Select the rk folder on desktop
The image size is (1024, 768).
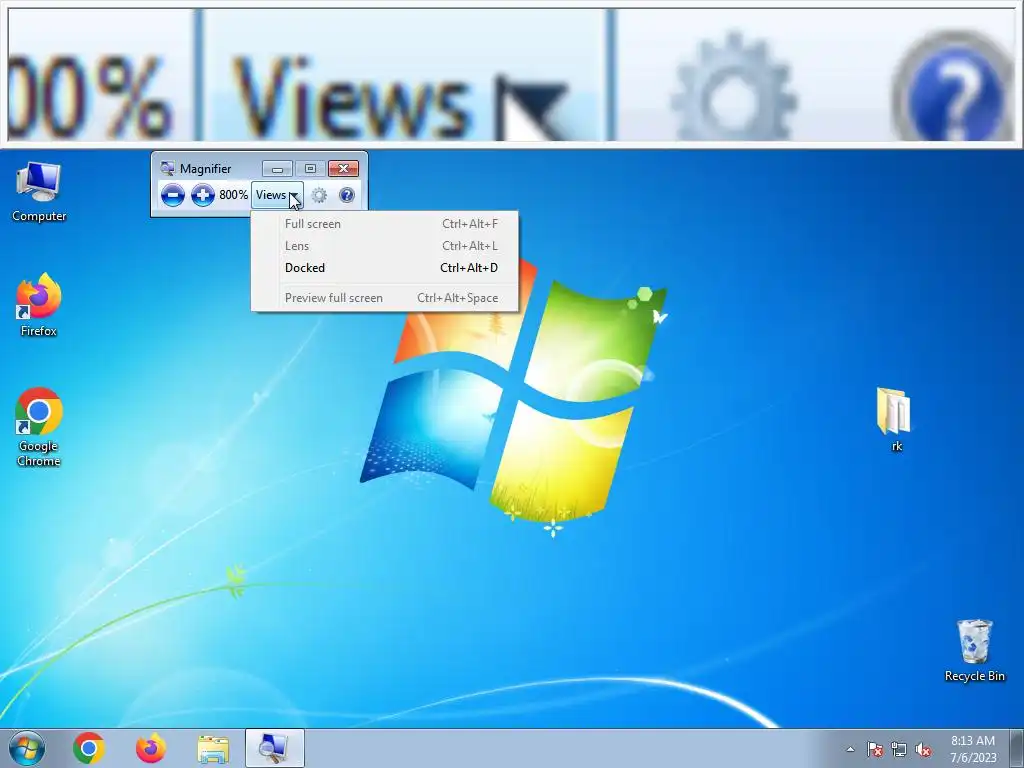(895, 420)
